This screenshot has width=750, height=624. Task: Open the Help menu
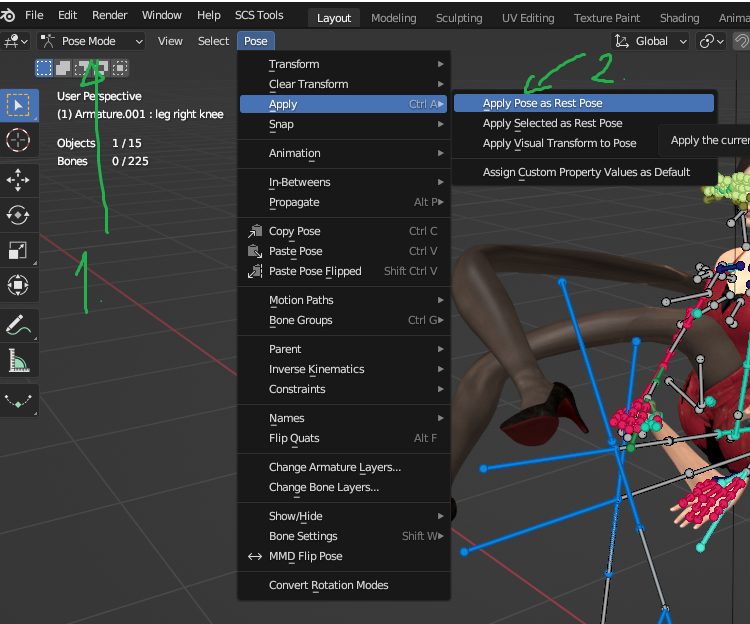click(209, 15)
